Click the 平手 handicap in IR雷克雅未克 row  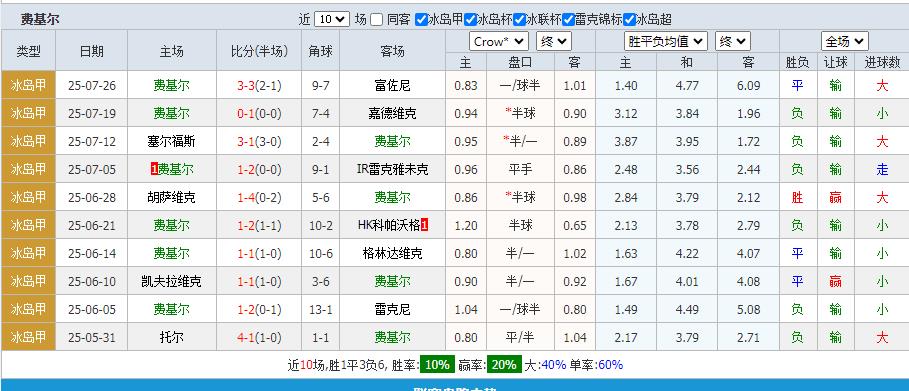520,169
